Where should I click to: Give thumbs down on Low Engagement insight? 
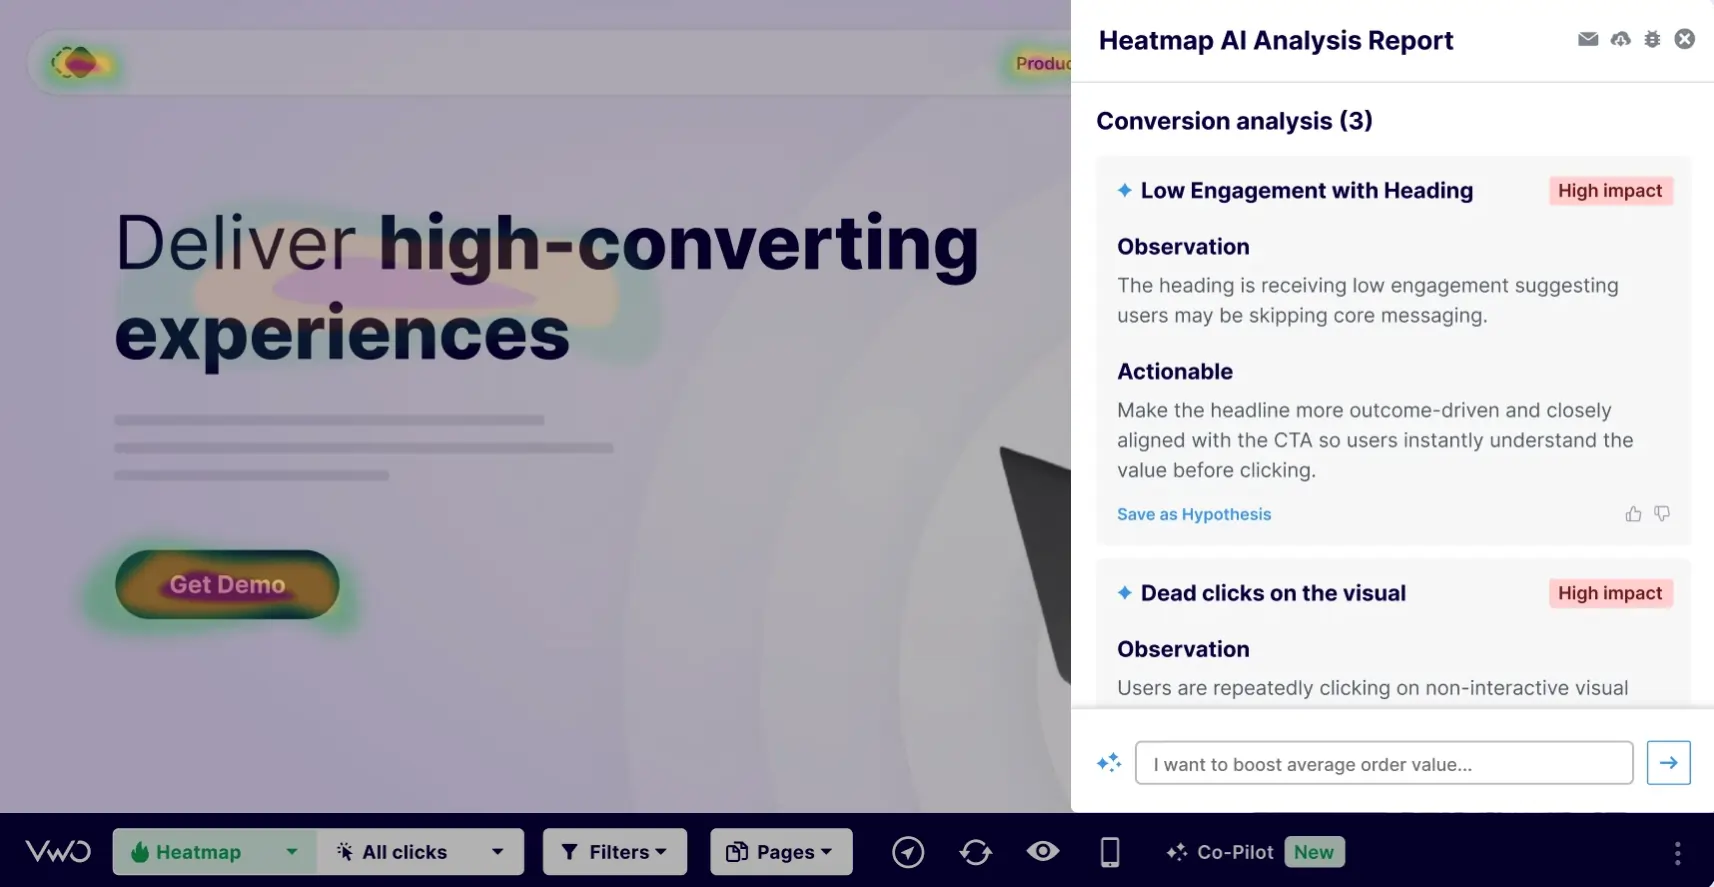(1662, 514)
